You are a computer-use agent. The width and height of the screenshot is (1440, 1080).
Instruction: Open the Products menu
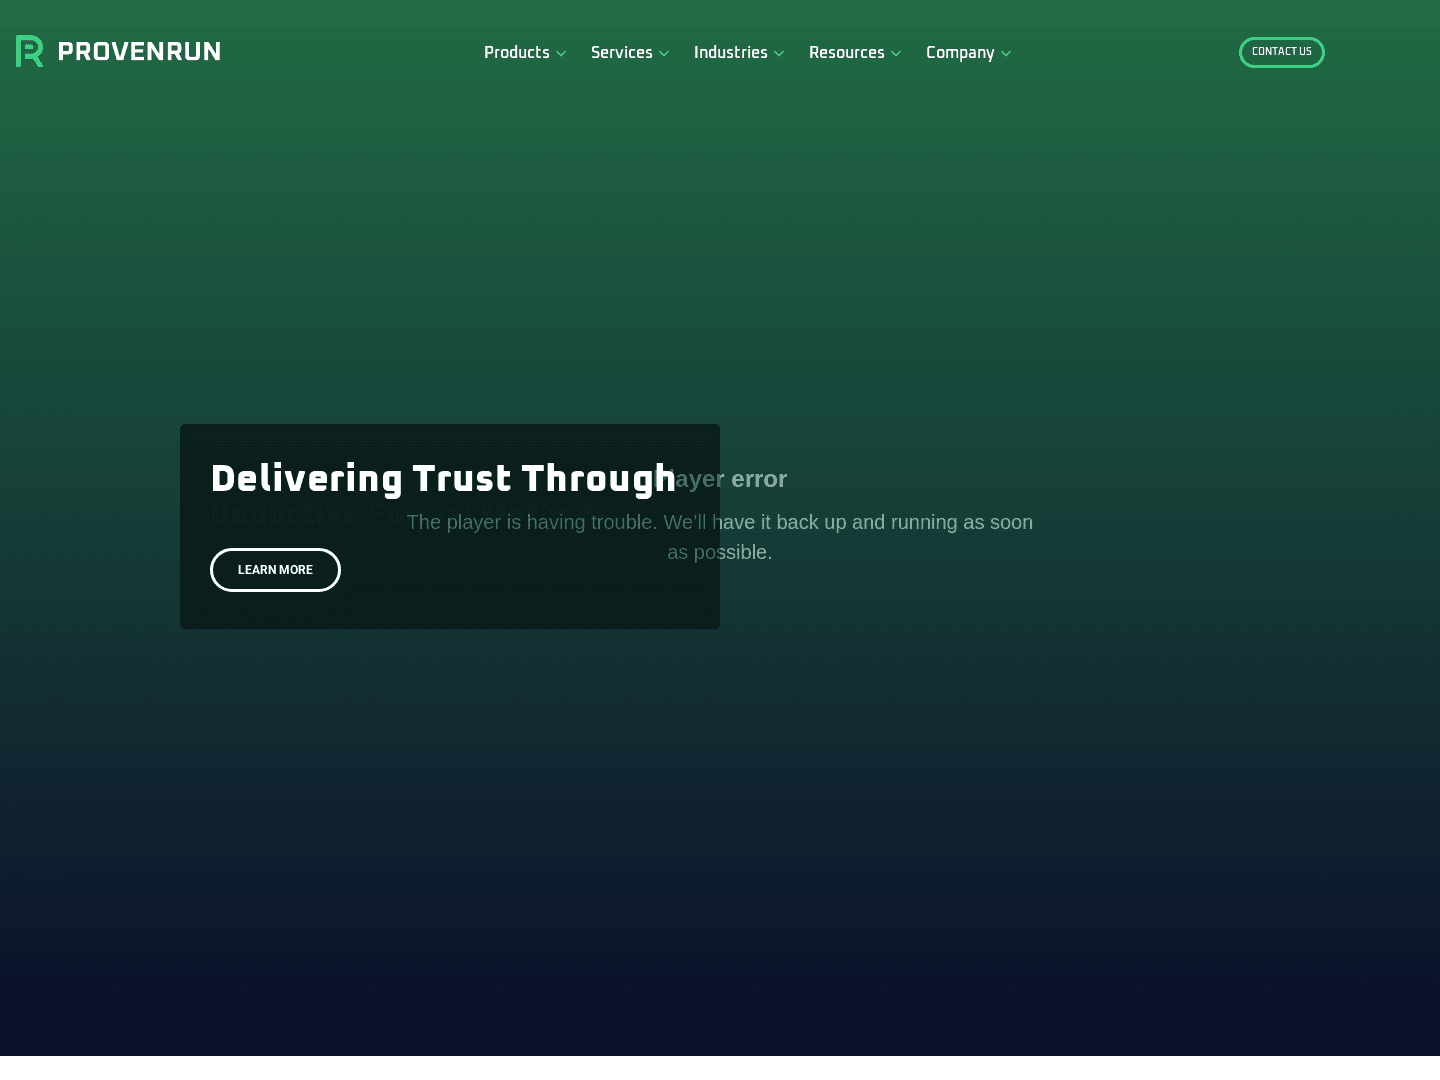[x=516, y=53]
